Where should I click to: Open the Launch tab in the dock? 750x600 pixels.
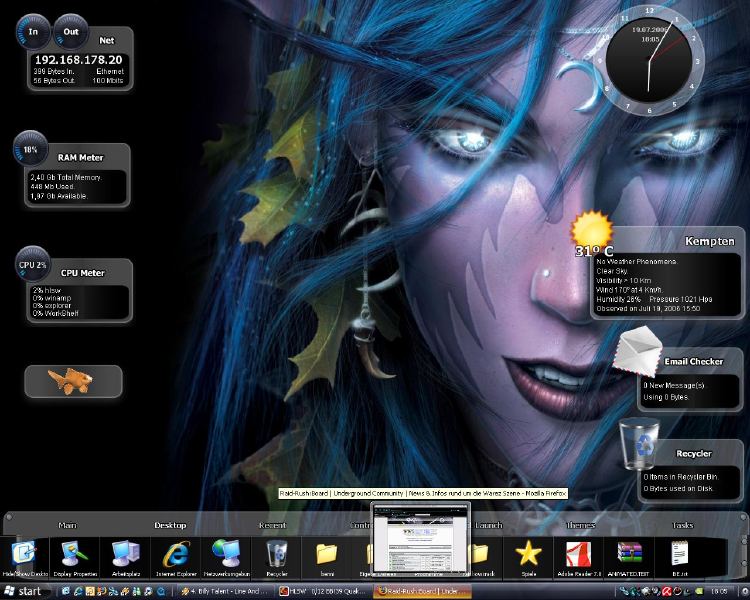(488, 525)
